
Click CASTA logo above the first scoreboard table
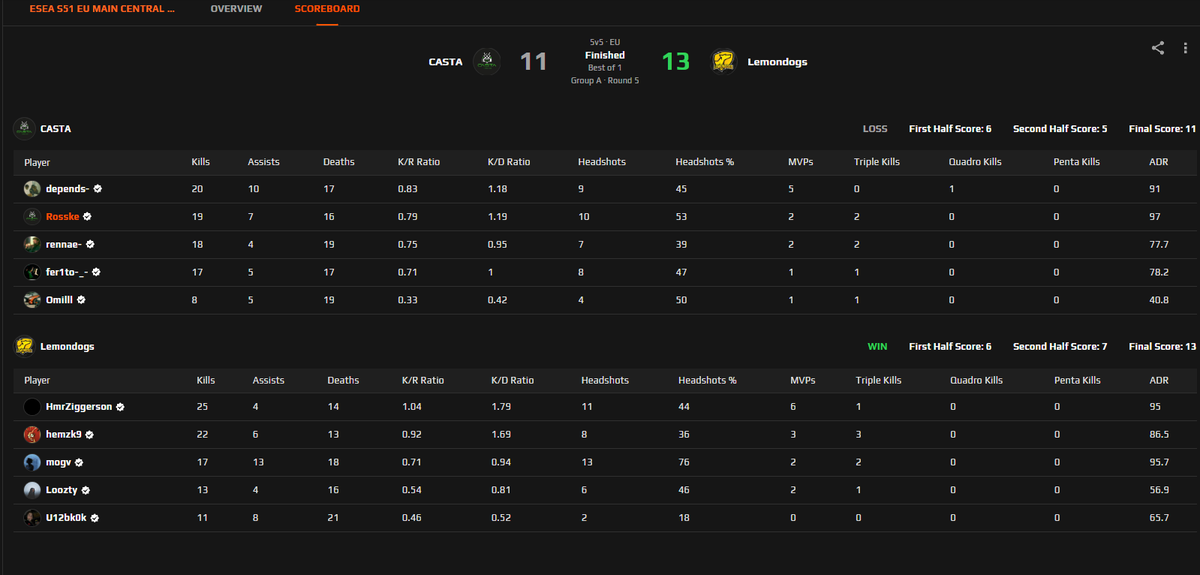(24, 128)
